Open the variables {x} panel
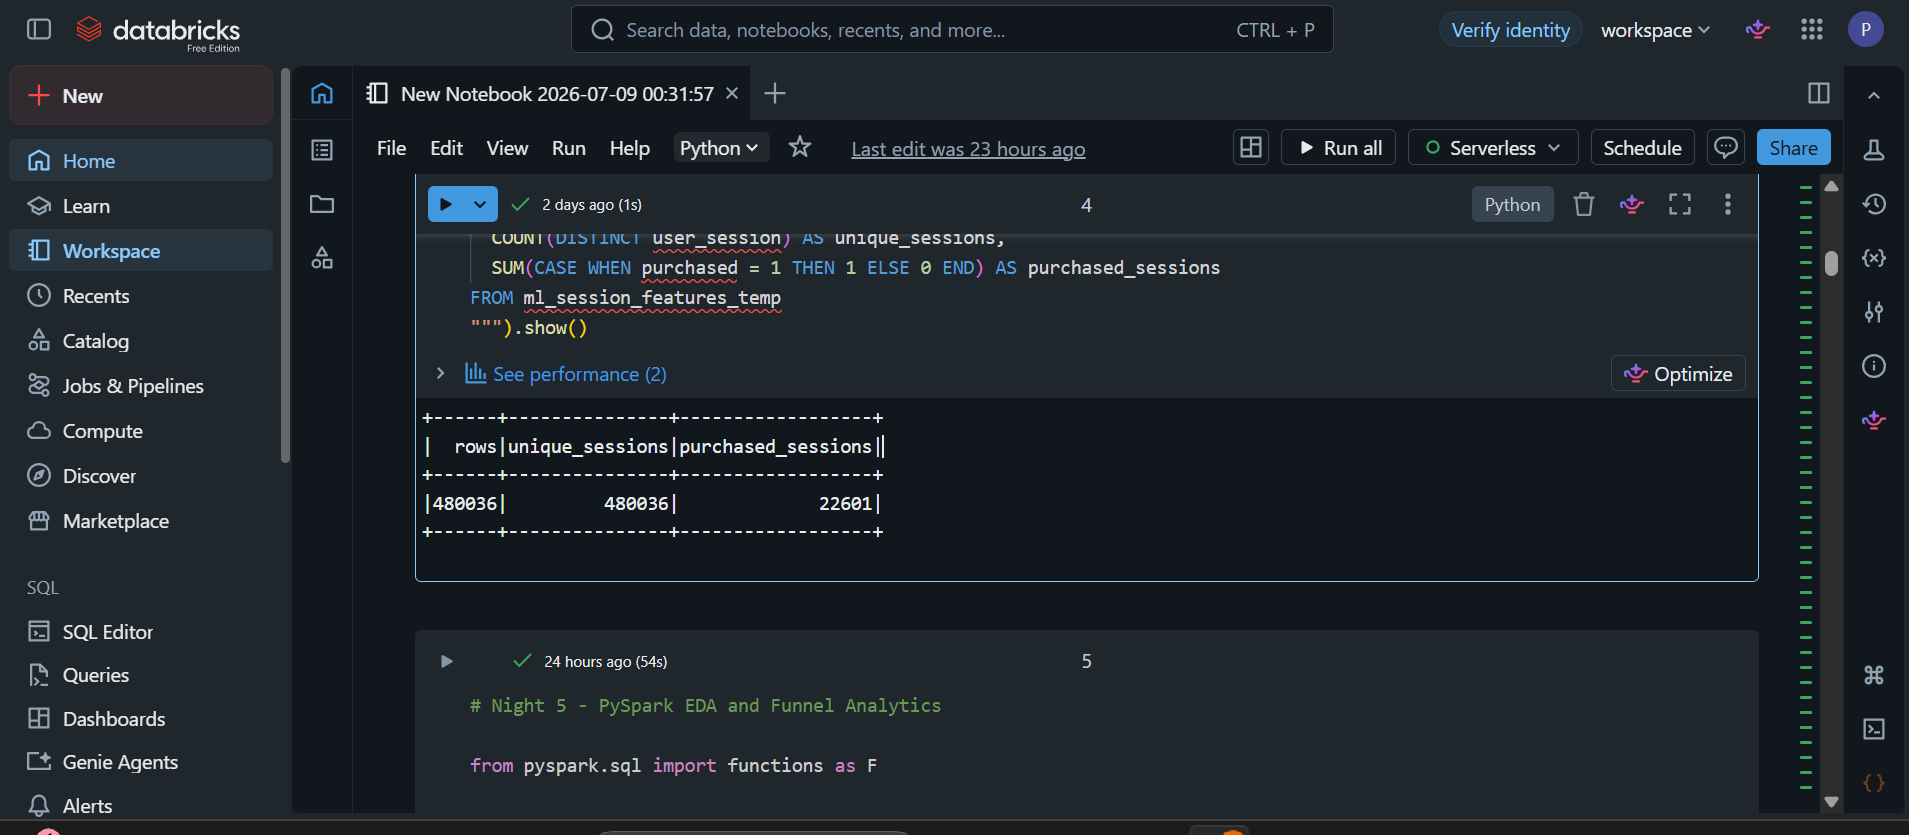The height and width of the screenshot is (835, 1909). 1873,258
